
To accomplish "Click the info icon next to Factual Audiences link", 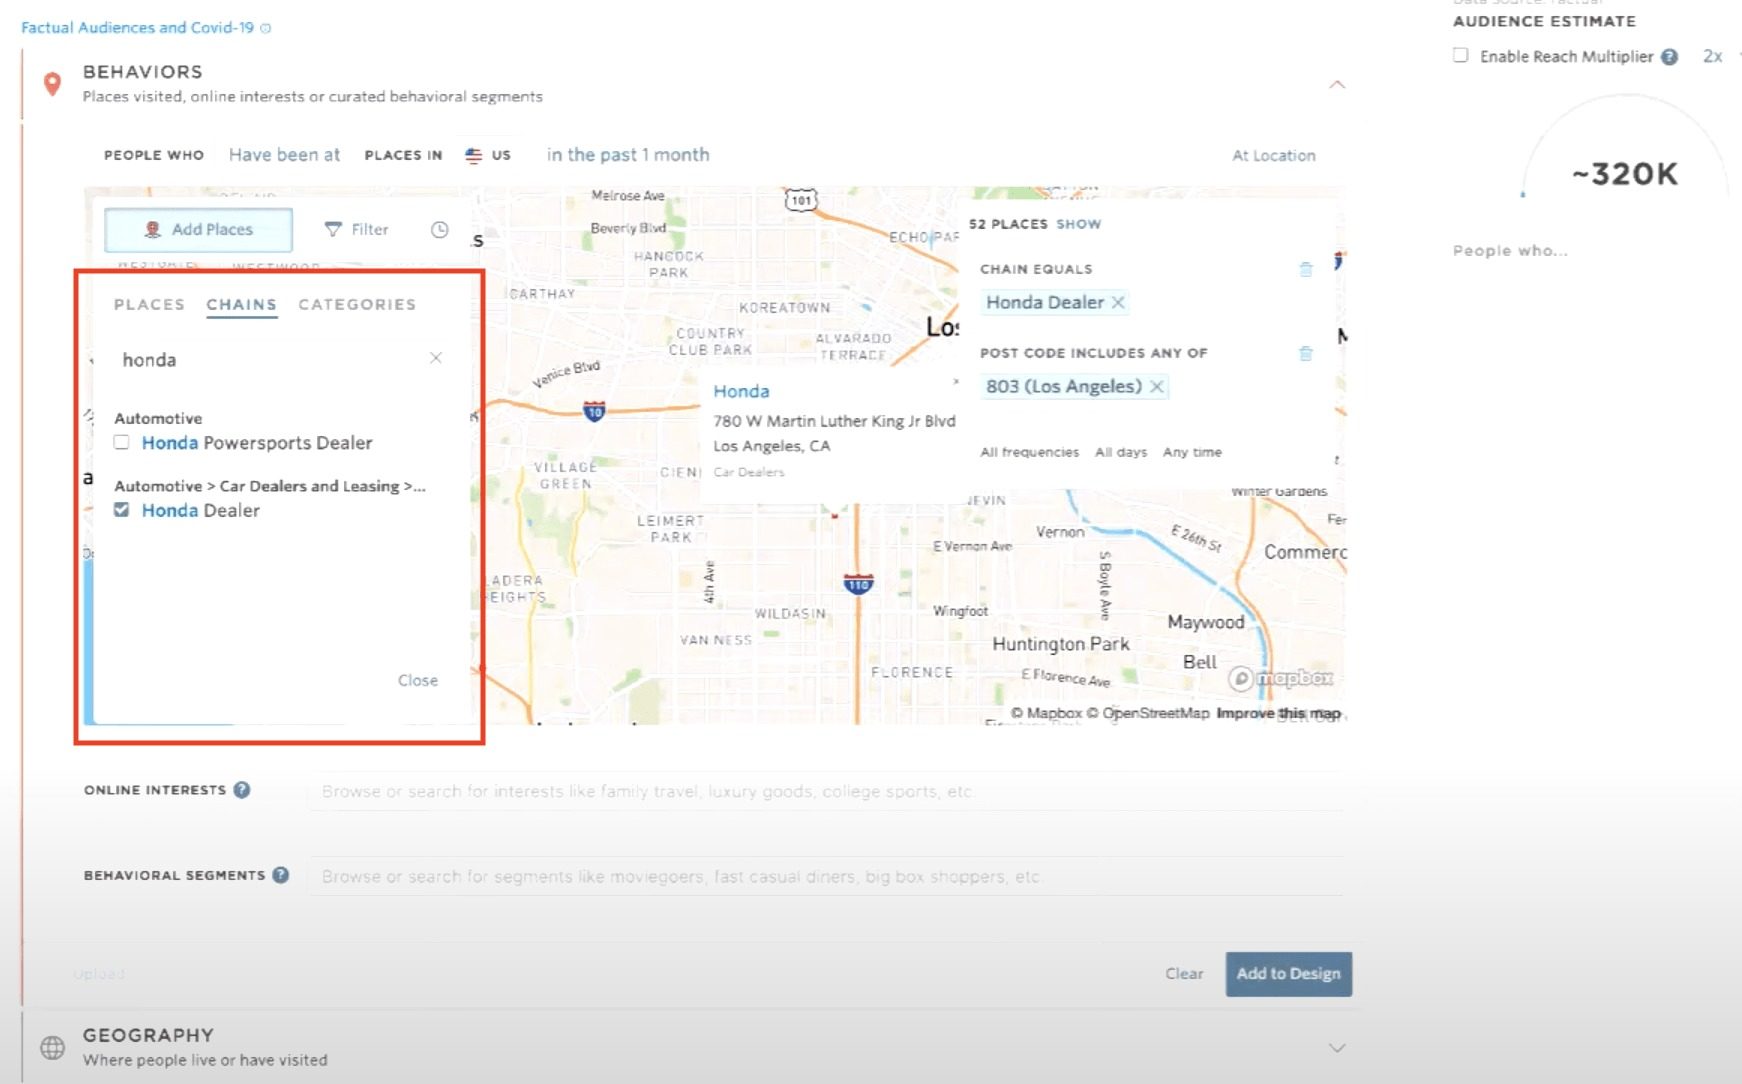I will (265, 28).
